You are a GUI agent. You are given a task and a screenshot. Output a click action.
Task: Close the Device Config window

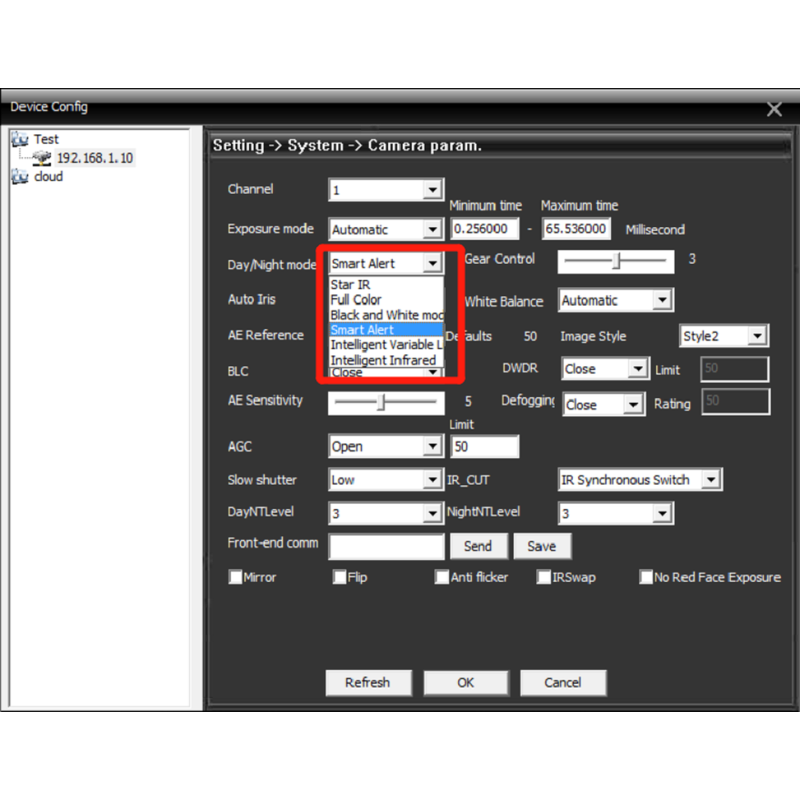773,109
